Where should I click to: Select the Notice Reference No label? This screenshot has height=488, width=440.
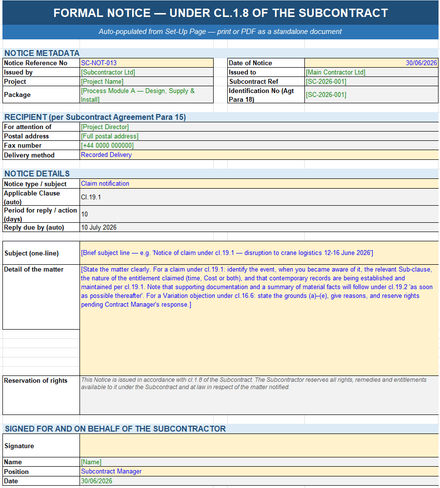tap(41, 63)
